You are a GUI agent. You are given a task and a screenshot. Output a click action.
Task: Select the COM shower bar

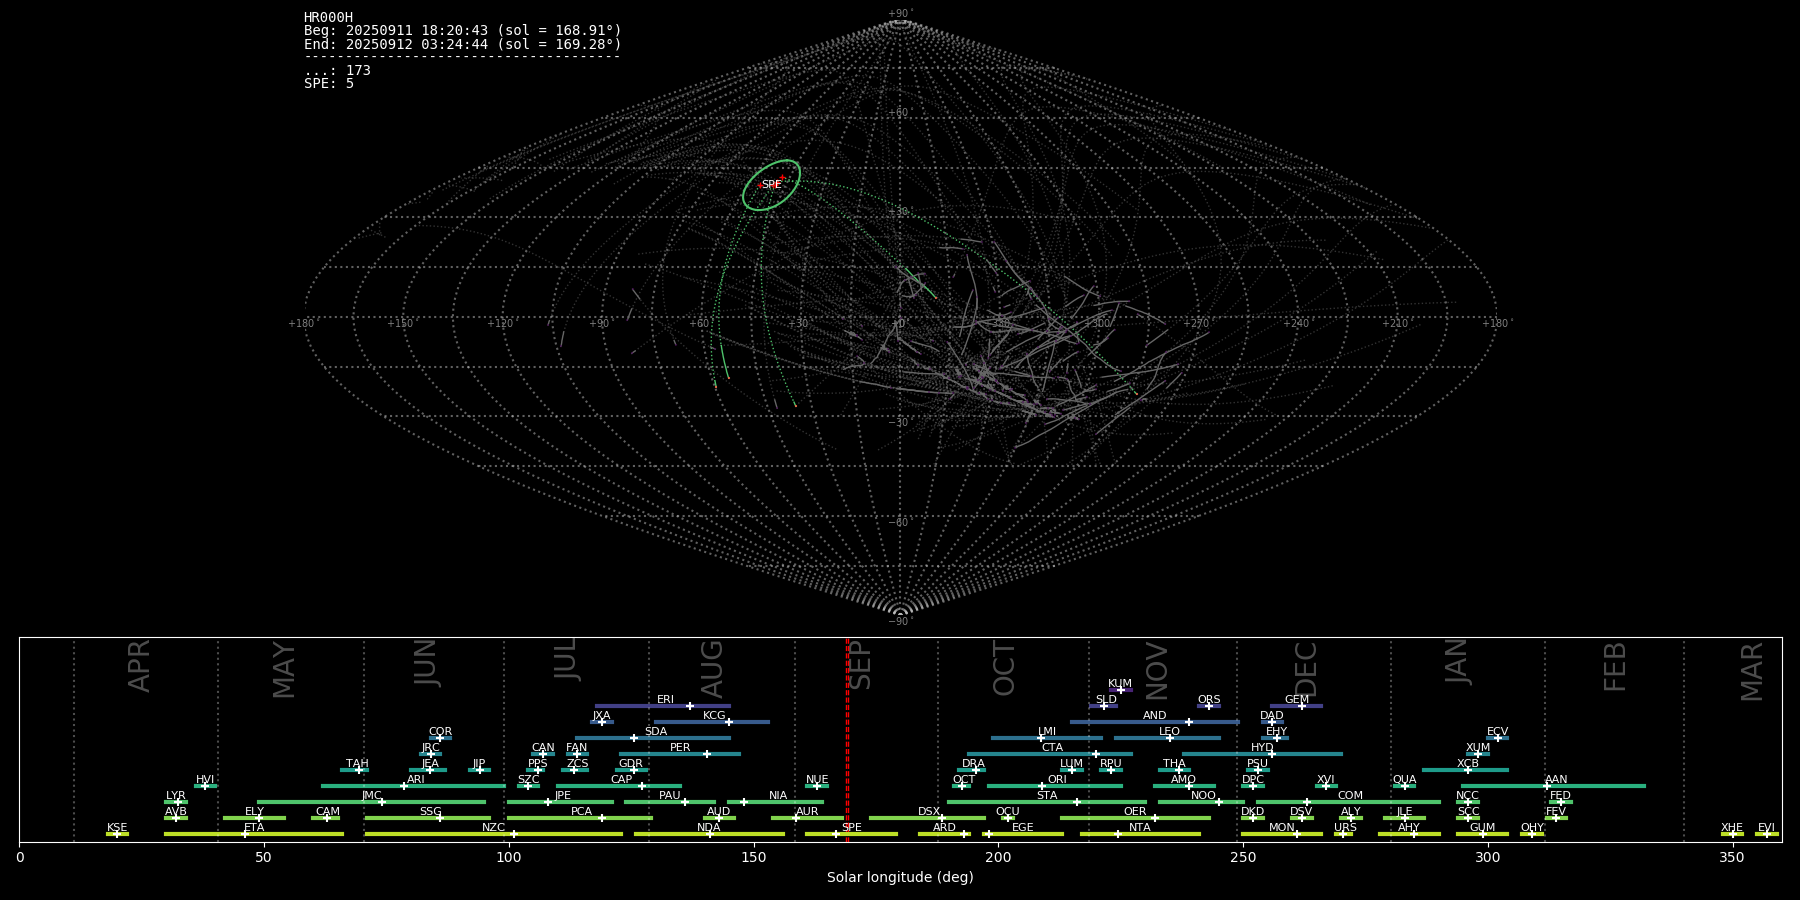tap(1348, 802)
